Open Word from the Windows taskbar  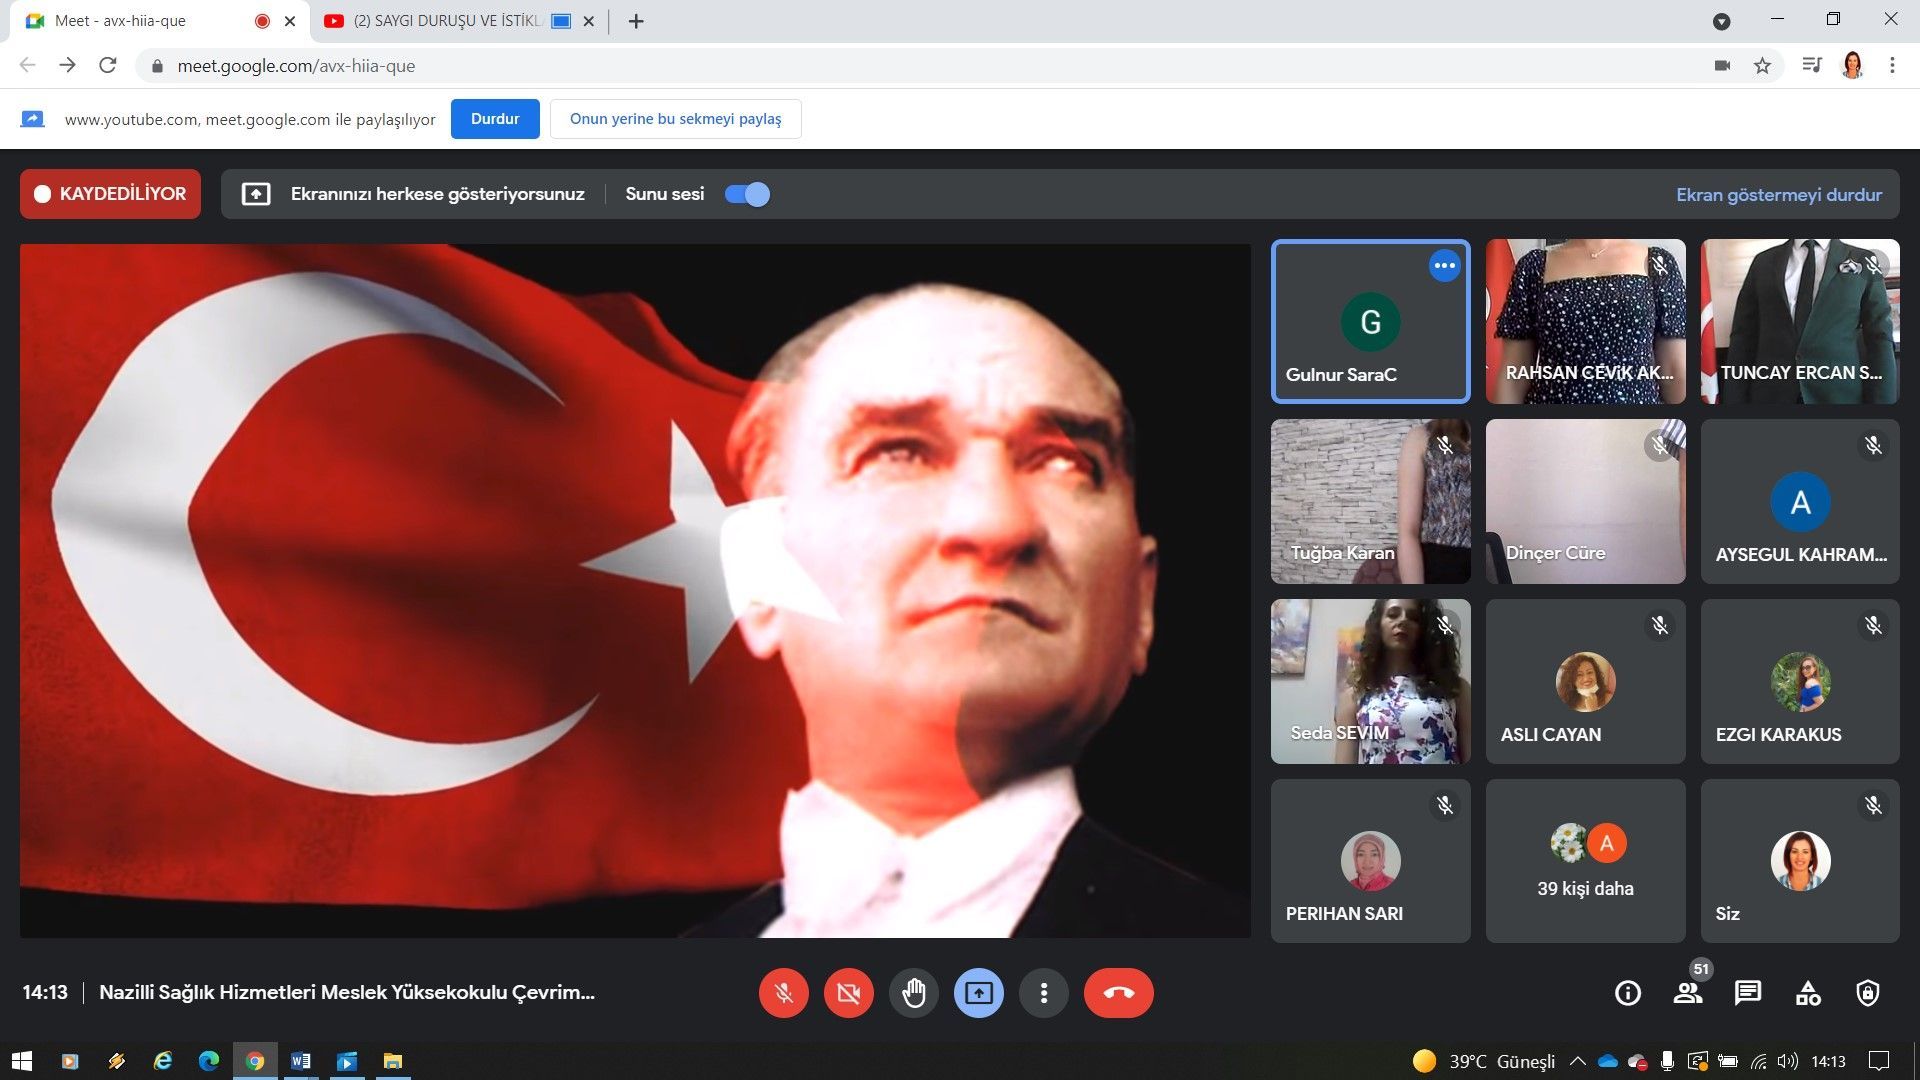click(x=300, y=1061)
